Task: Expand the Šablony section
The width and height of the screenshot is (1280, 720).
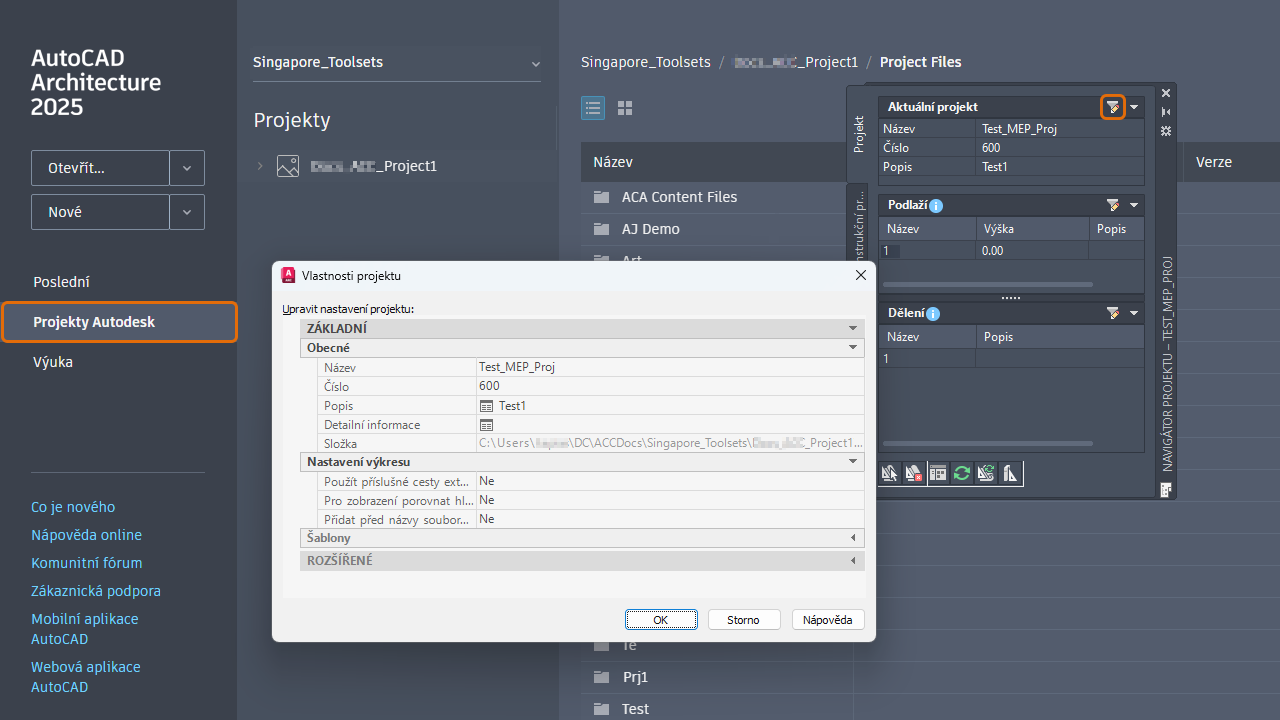Action: (x=853, y=538)
